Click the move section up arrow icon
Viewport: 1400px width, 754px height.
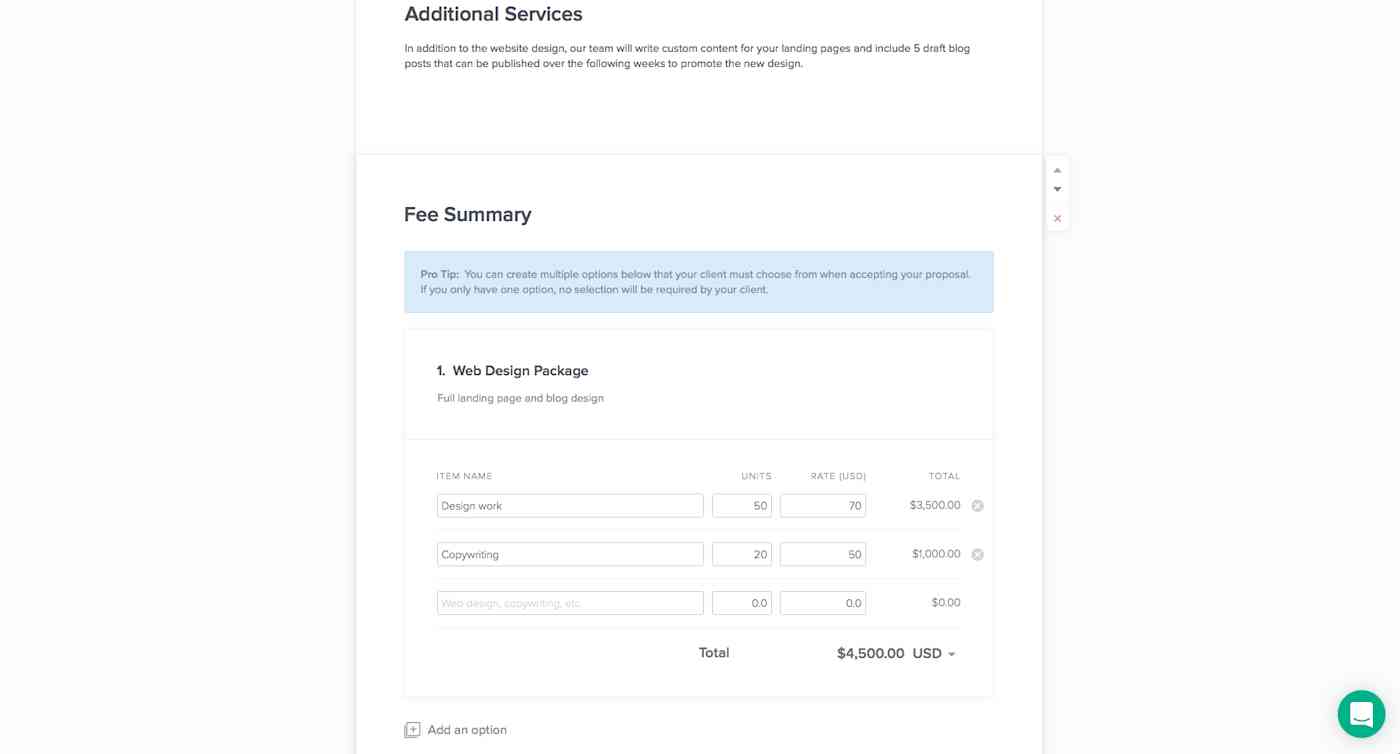[x=1057, y=170]
